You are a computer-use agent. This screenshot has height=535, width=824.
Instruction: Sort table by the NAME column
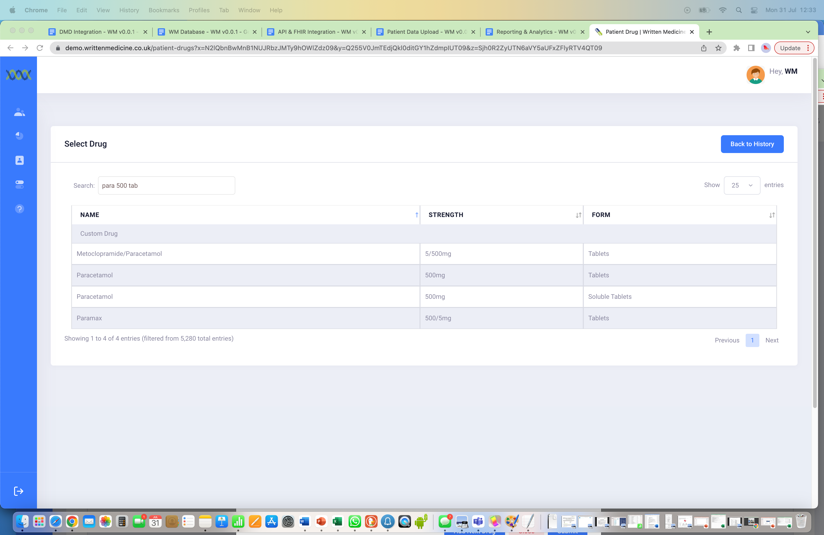245,215
